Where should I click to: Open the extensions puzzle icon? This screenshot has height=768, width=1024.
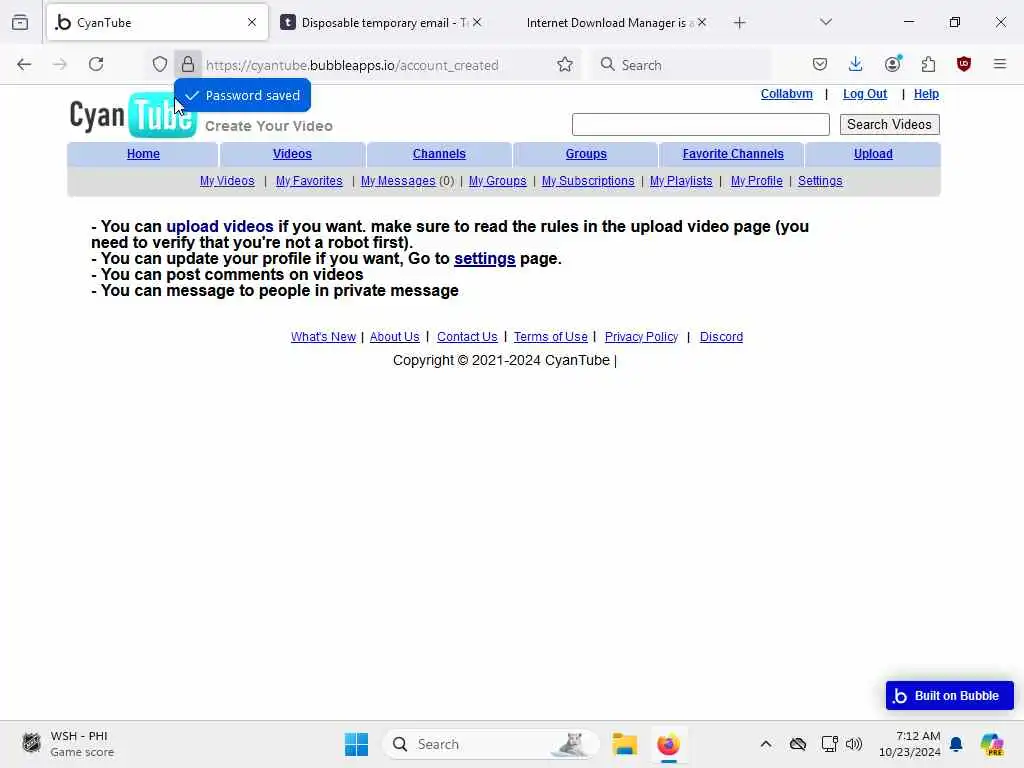(928, 64)
